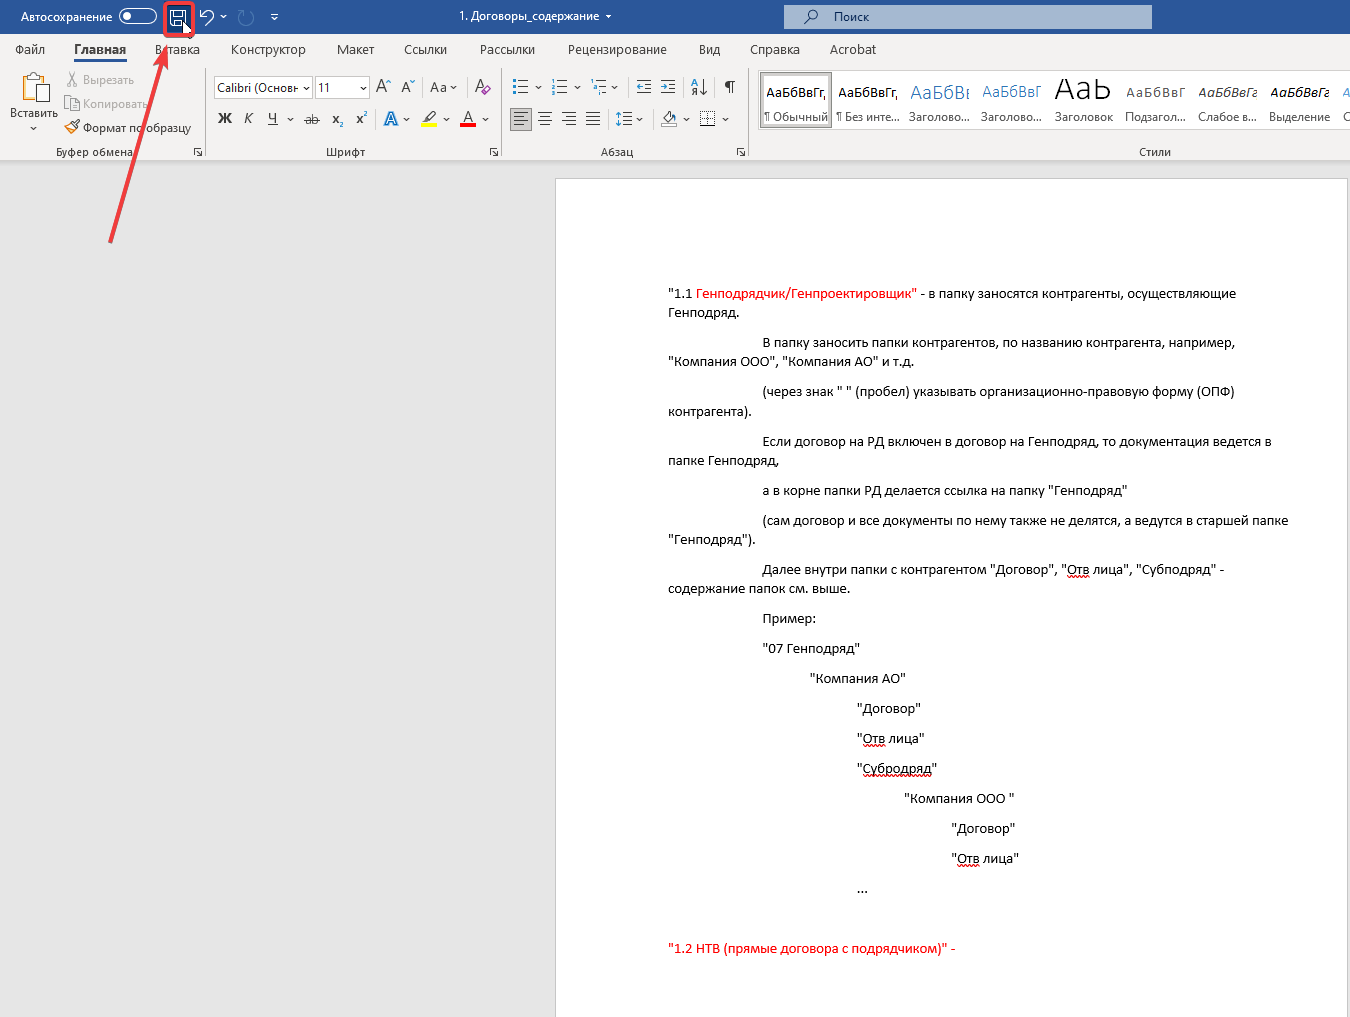1350x1017 pixels.
Task: Toggle Underline (Ч) formatting
Action: (x=272, y=119)
